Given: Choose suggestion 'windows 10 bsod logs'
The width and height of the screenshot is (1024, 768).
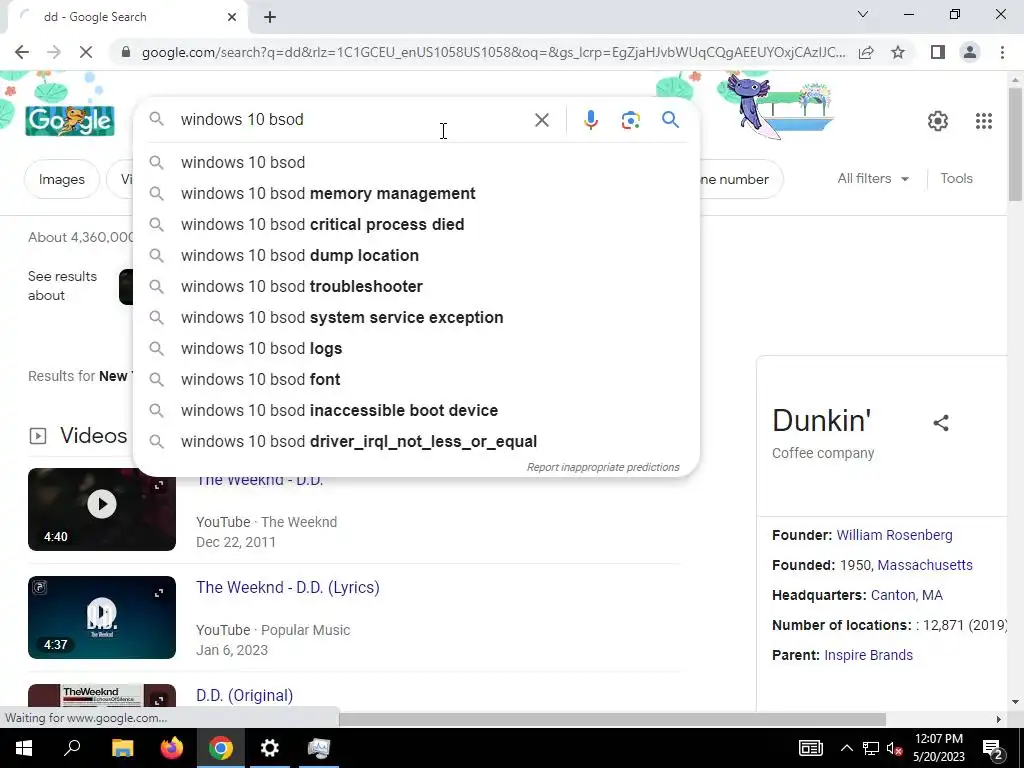Looking at the screenshot, I should tap(416, 349).
